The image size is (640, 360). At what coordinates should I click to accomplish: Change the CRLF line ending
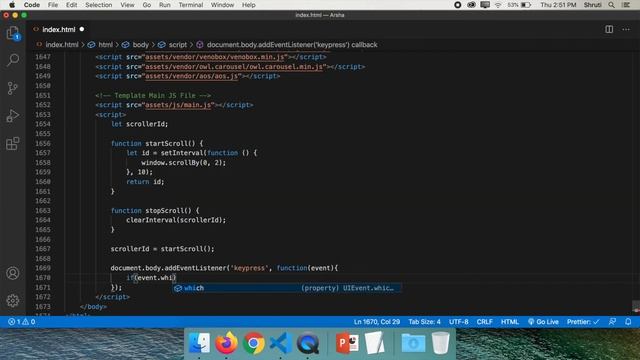(x=484, y=322)
